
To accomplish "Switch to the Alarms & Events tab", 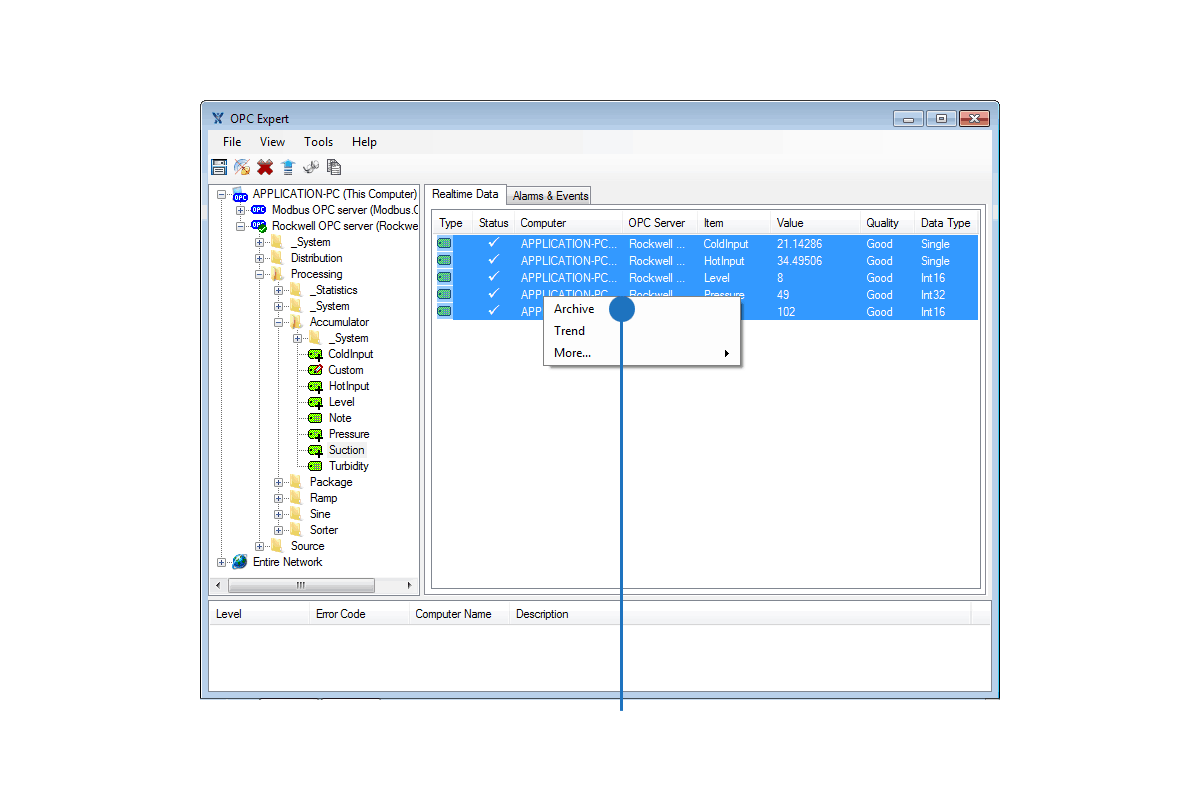I will coord(550,196).
